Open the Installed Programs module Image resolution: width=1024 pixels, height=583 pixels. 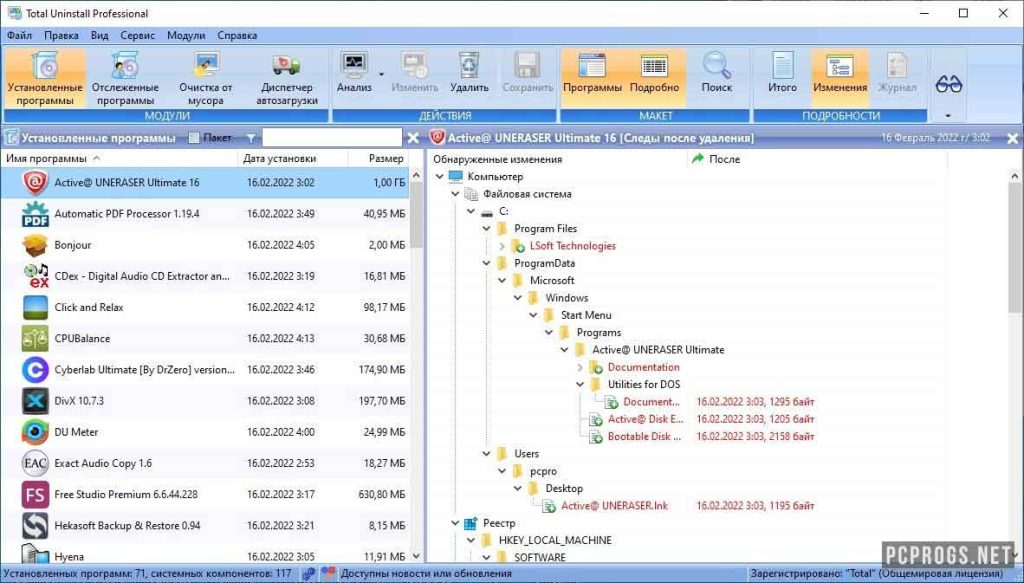tap(45, 78)
